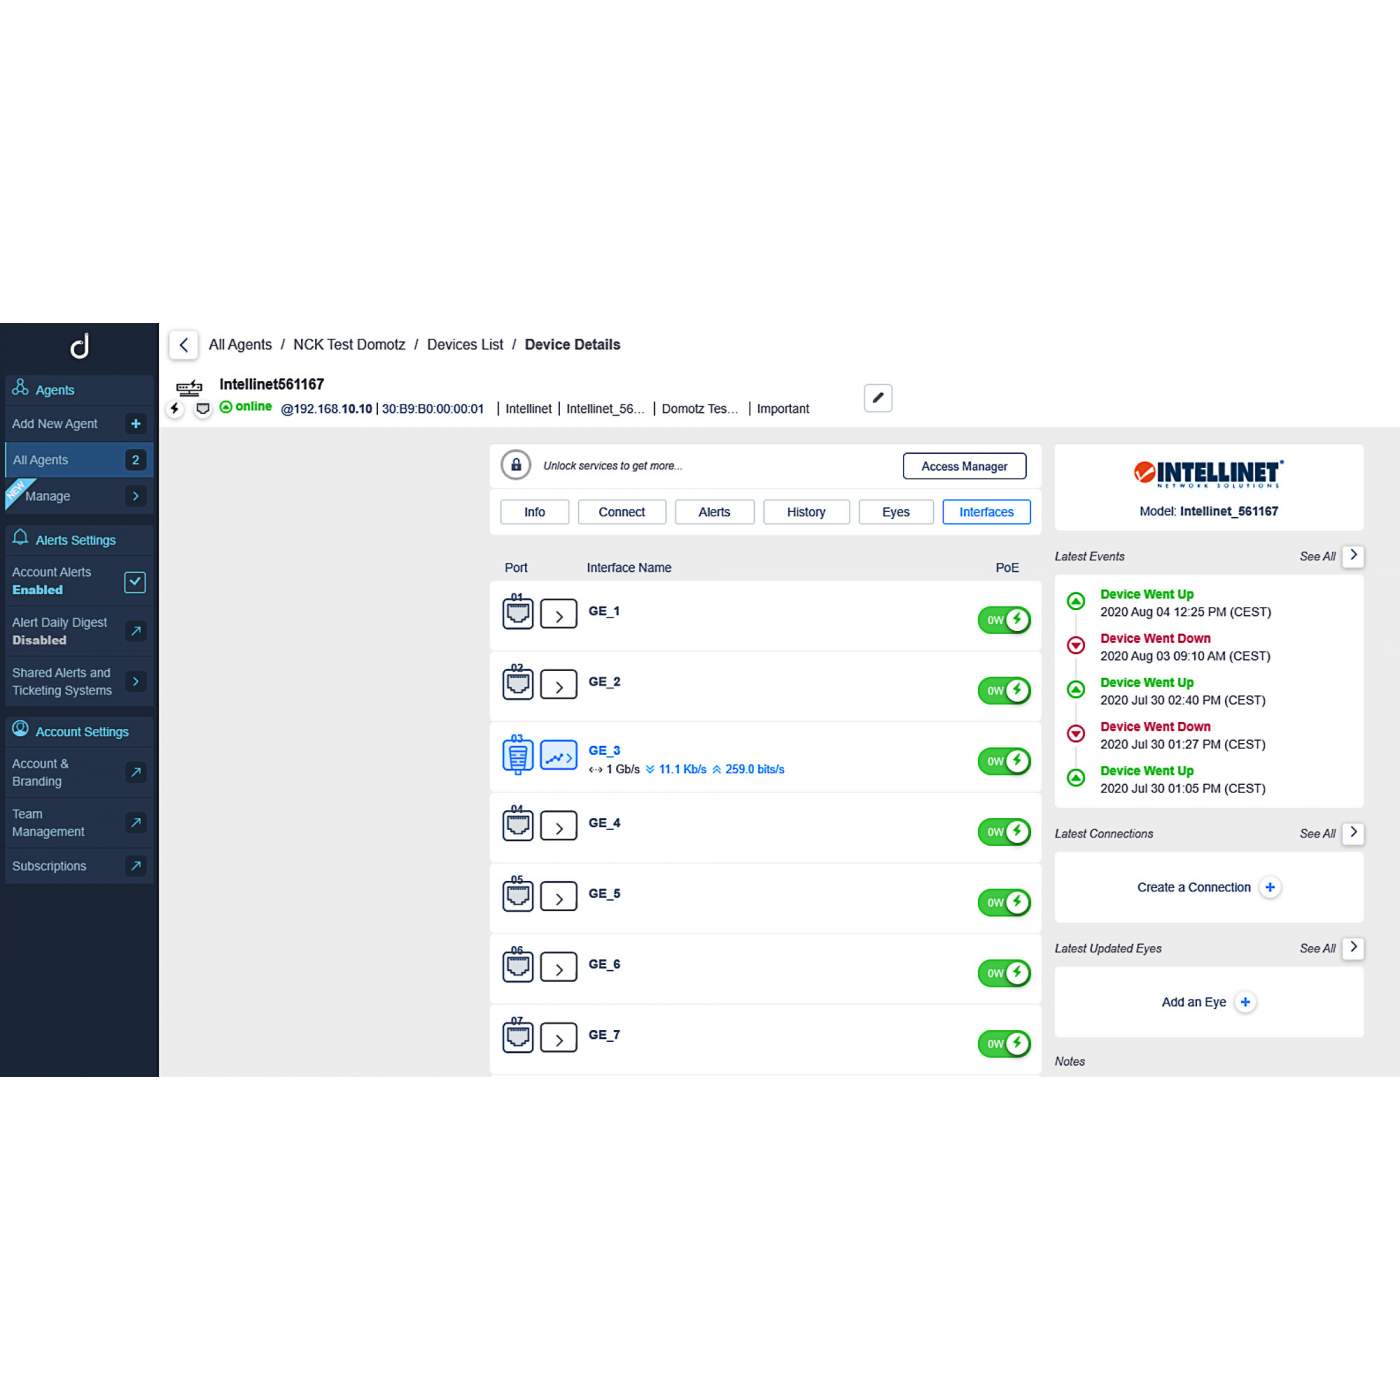Open the Devices List breadcrumb link
This screenshot has height=1400, width=1400.
464,344
